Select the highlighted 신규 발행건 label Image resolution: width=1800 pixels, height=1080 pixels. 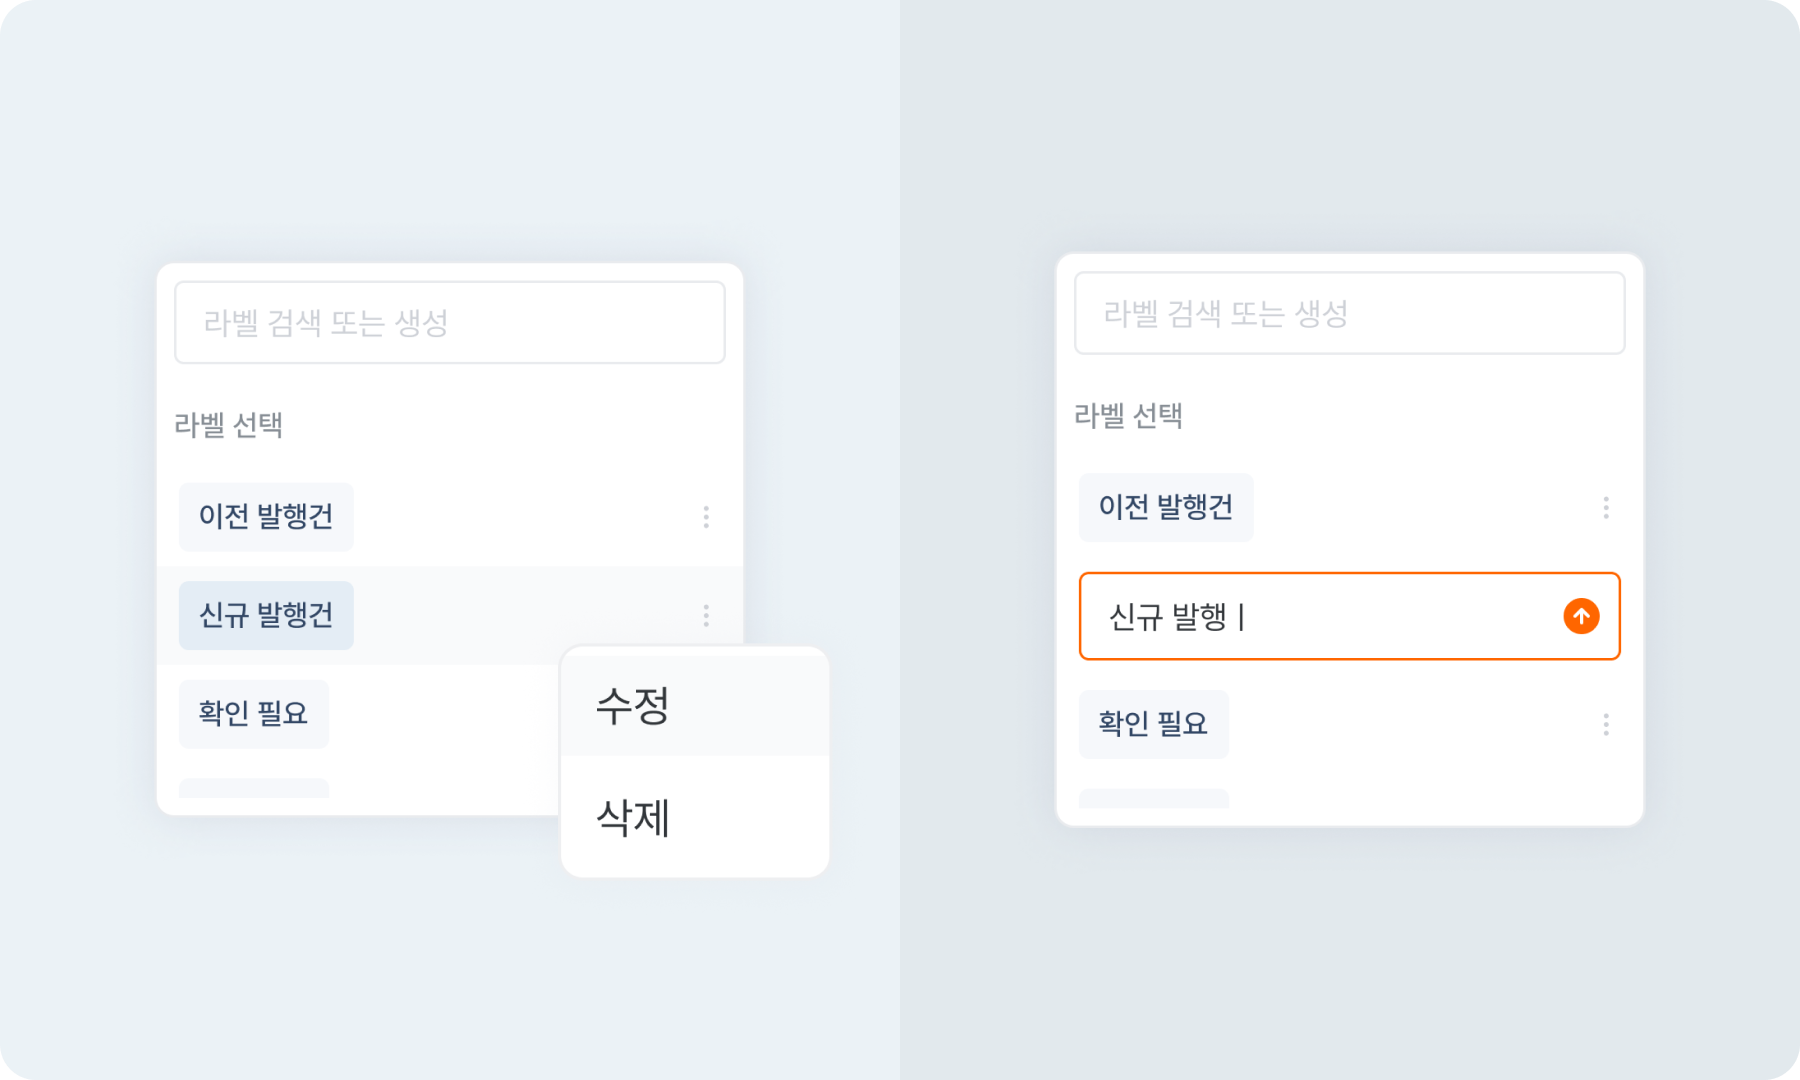click(265, 613)
